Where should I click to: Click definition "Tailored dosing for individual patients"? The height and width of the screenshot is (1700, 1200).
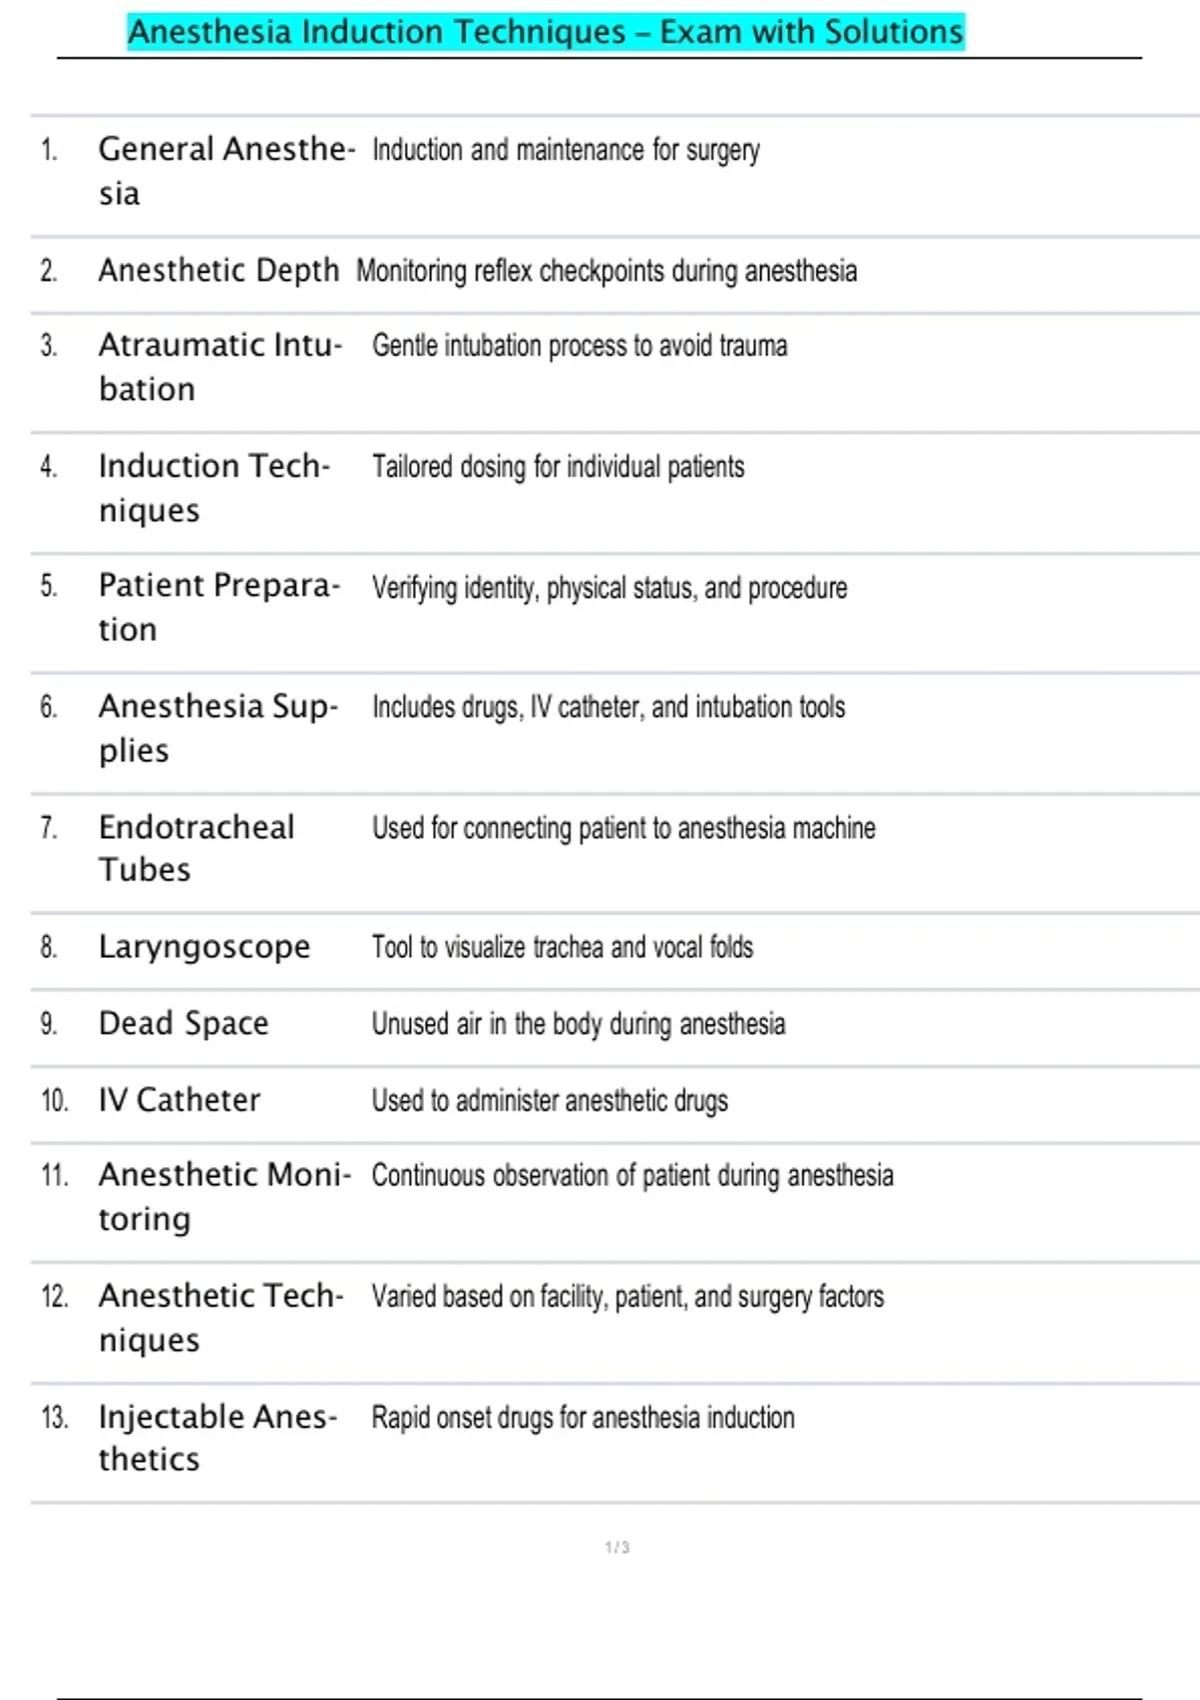pyautogui.click(x=558, y=467)
